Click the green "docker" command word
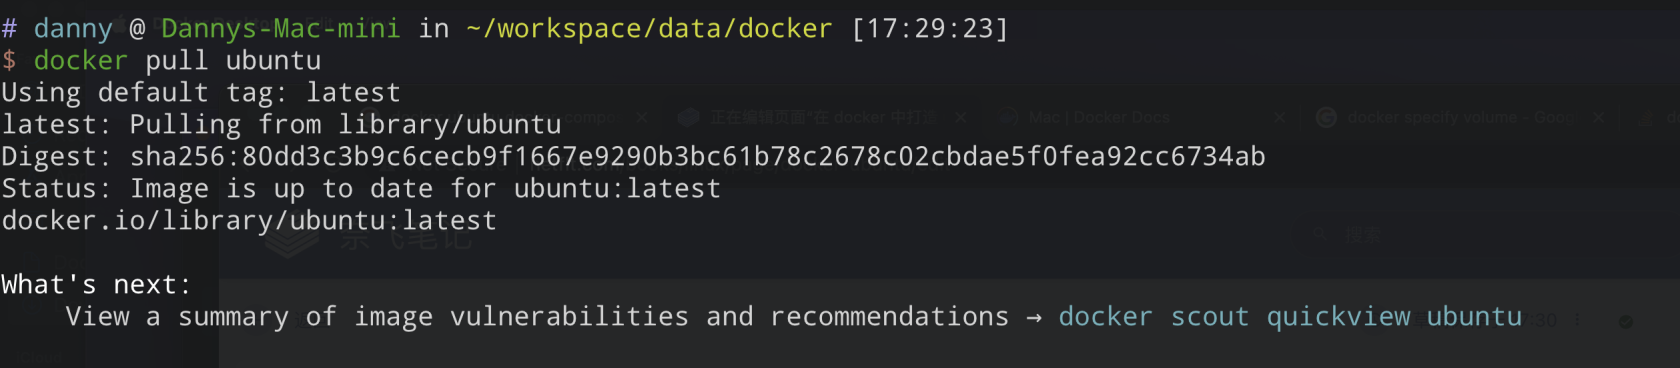Screen dimensions: 1680x368 pos(81,60)
